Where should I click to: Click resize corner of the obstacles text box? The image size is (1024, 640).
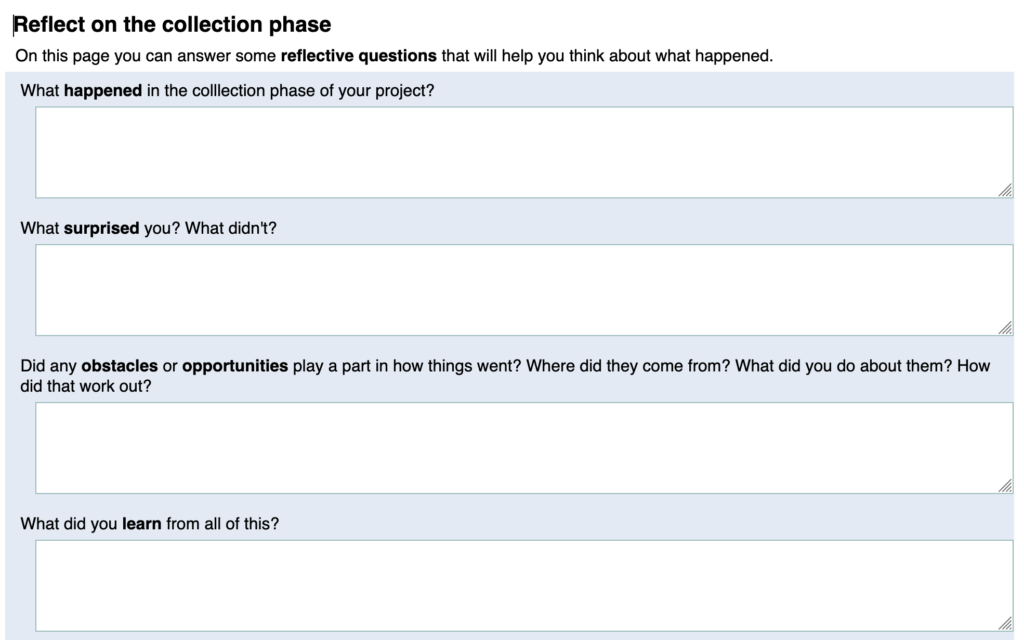point(1005,486)
